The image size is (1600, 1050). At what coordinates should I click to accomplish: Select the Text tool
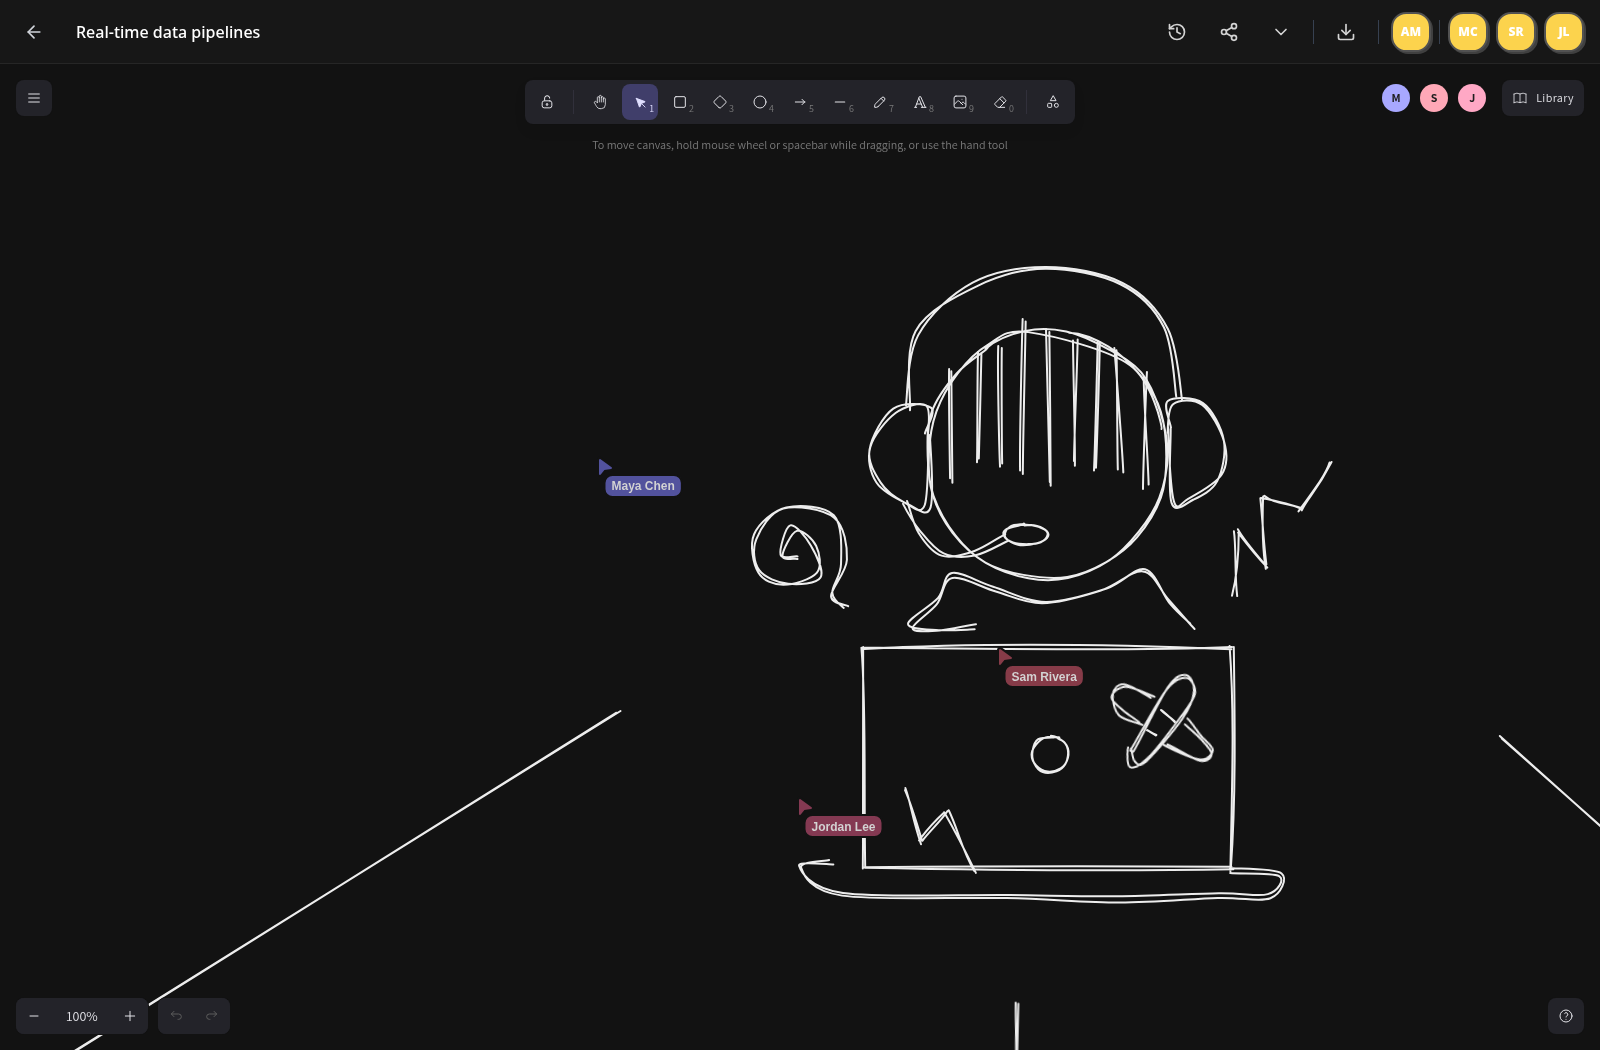click(x=920, y=102)
